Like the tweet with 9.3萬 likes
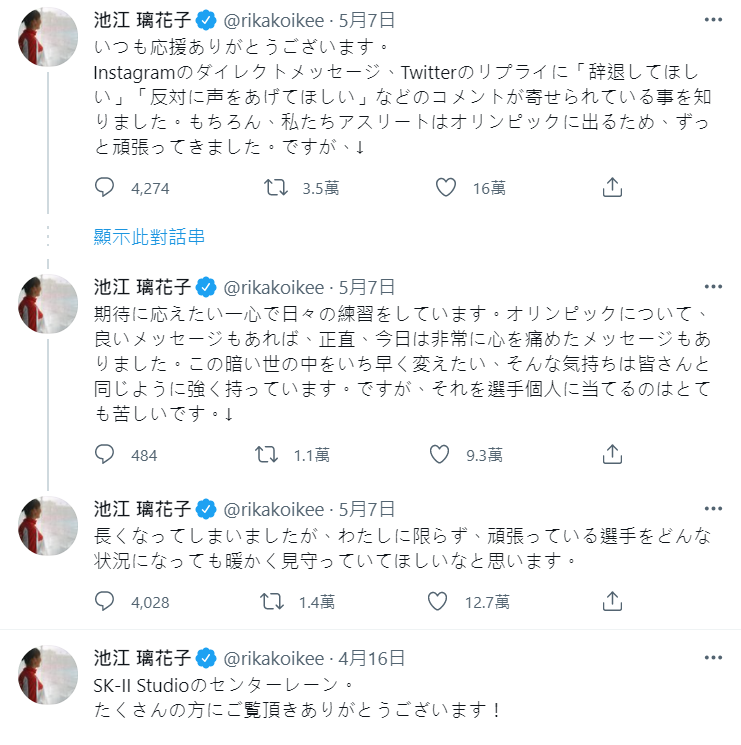The height and width of the screenshot is (745, 741). [439, 454]
